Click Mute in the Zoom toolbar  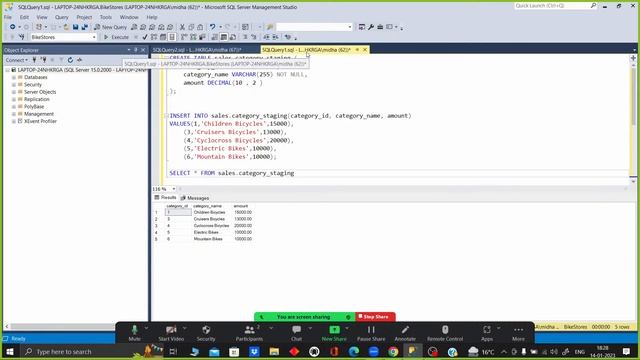point(134,333)
